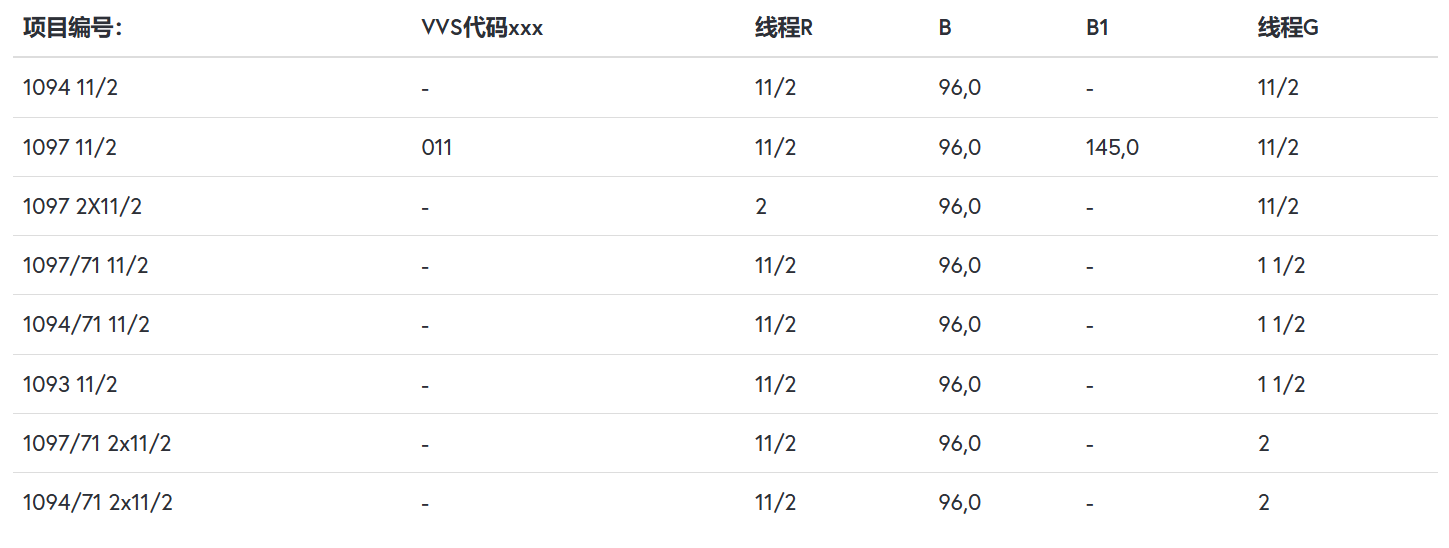The width and height of the screenshot is (1449, 548).
Task: Click the item number 1097 11/2 cell
Action: click(x=70, y=148)
